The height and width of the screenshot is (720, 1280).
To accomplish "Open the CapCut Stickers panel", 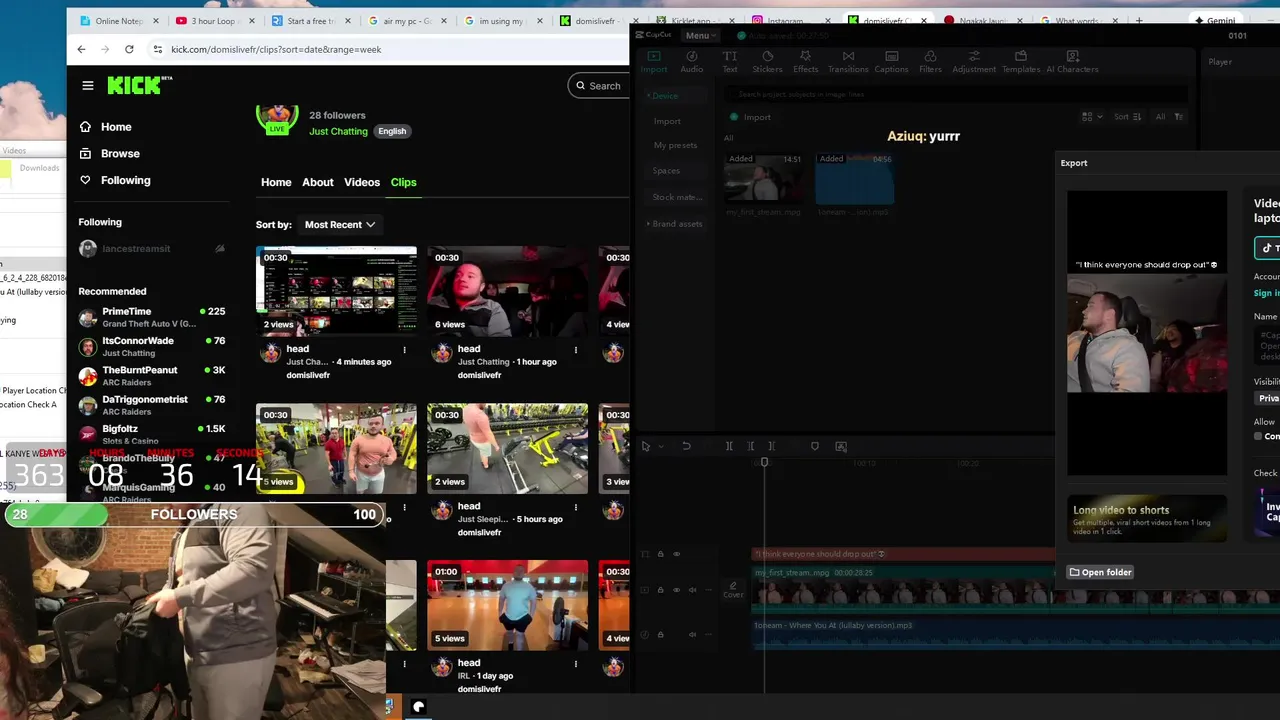I will [x=767, y=62].
